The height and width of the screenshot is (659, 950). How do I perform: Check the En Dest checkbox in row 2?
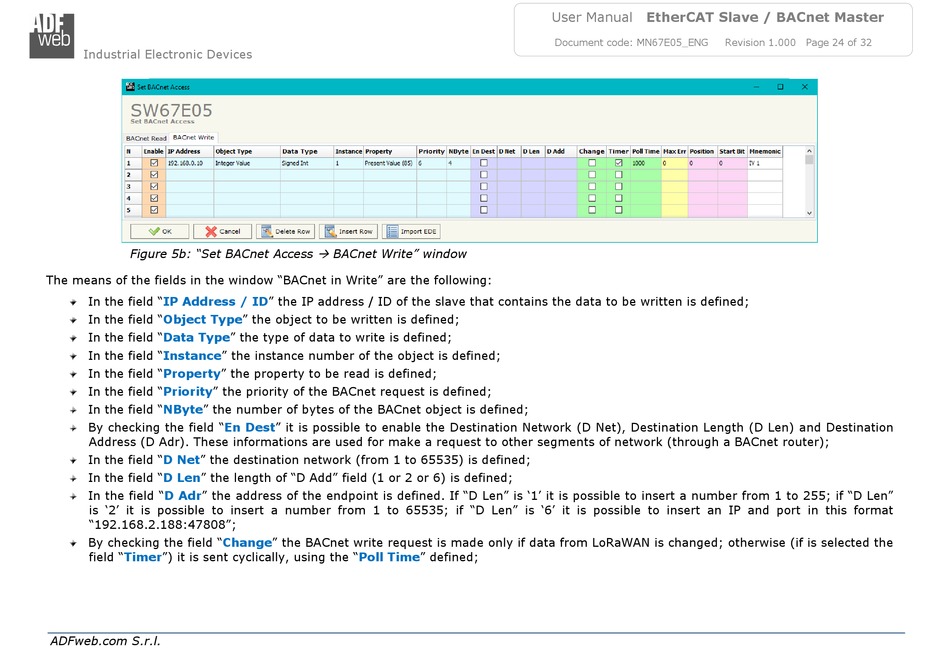point(483,174)
